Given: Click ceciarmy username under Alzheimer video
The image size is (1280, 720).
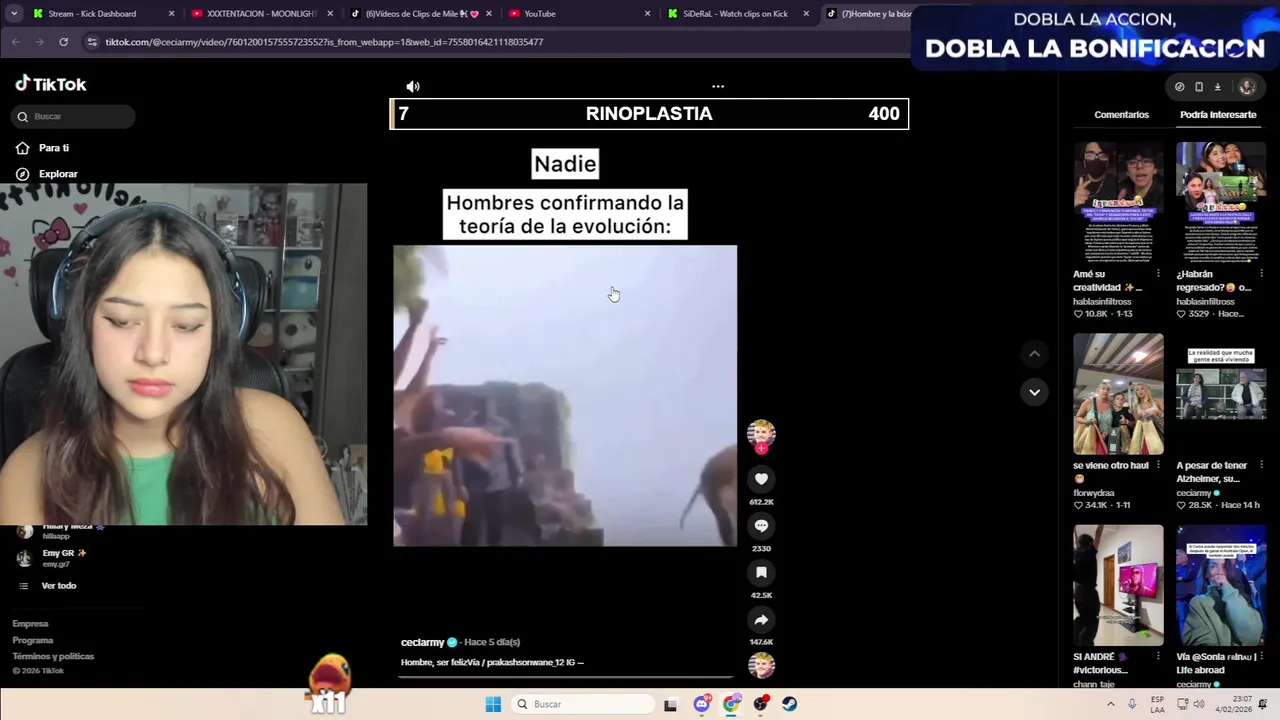Looking at the screenshot, I should pyautogui.click(x=1194, y=493).
